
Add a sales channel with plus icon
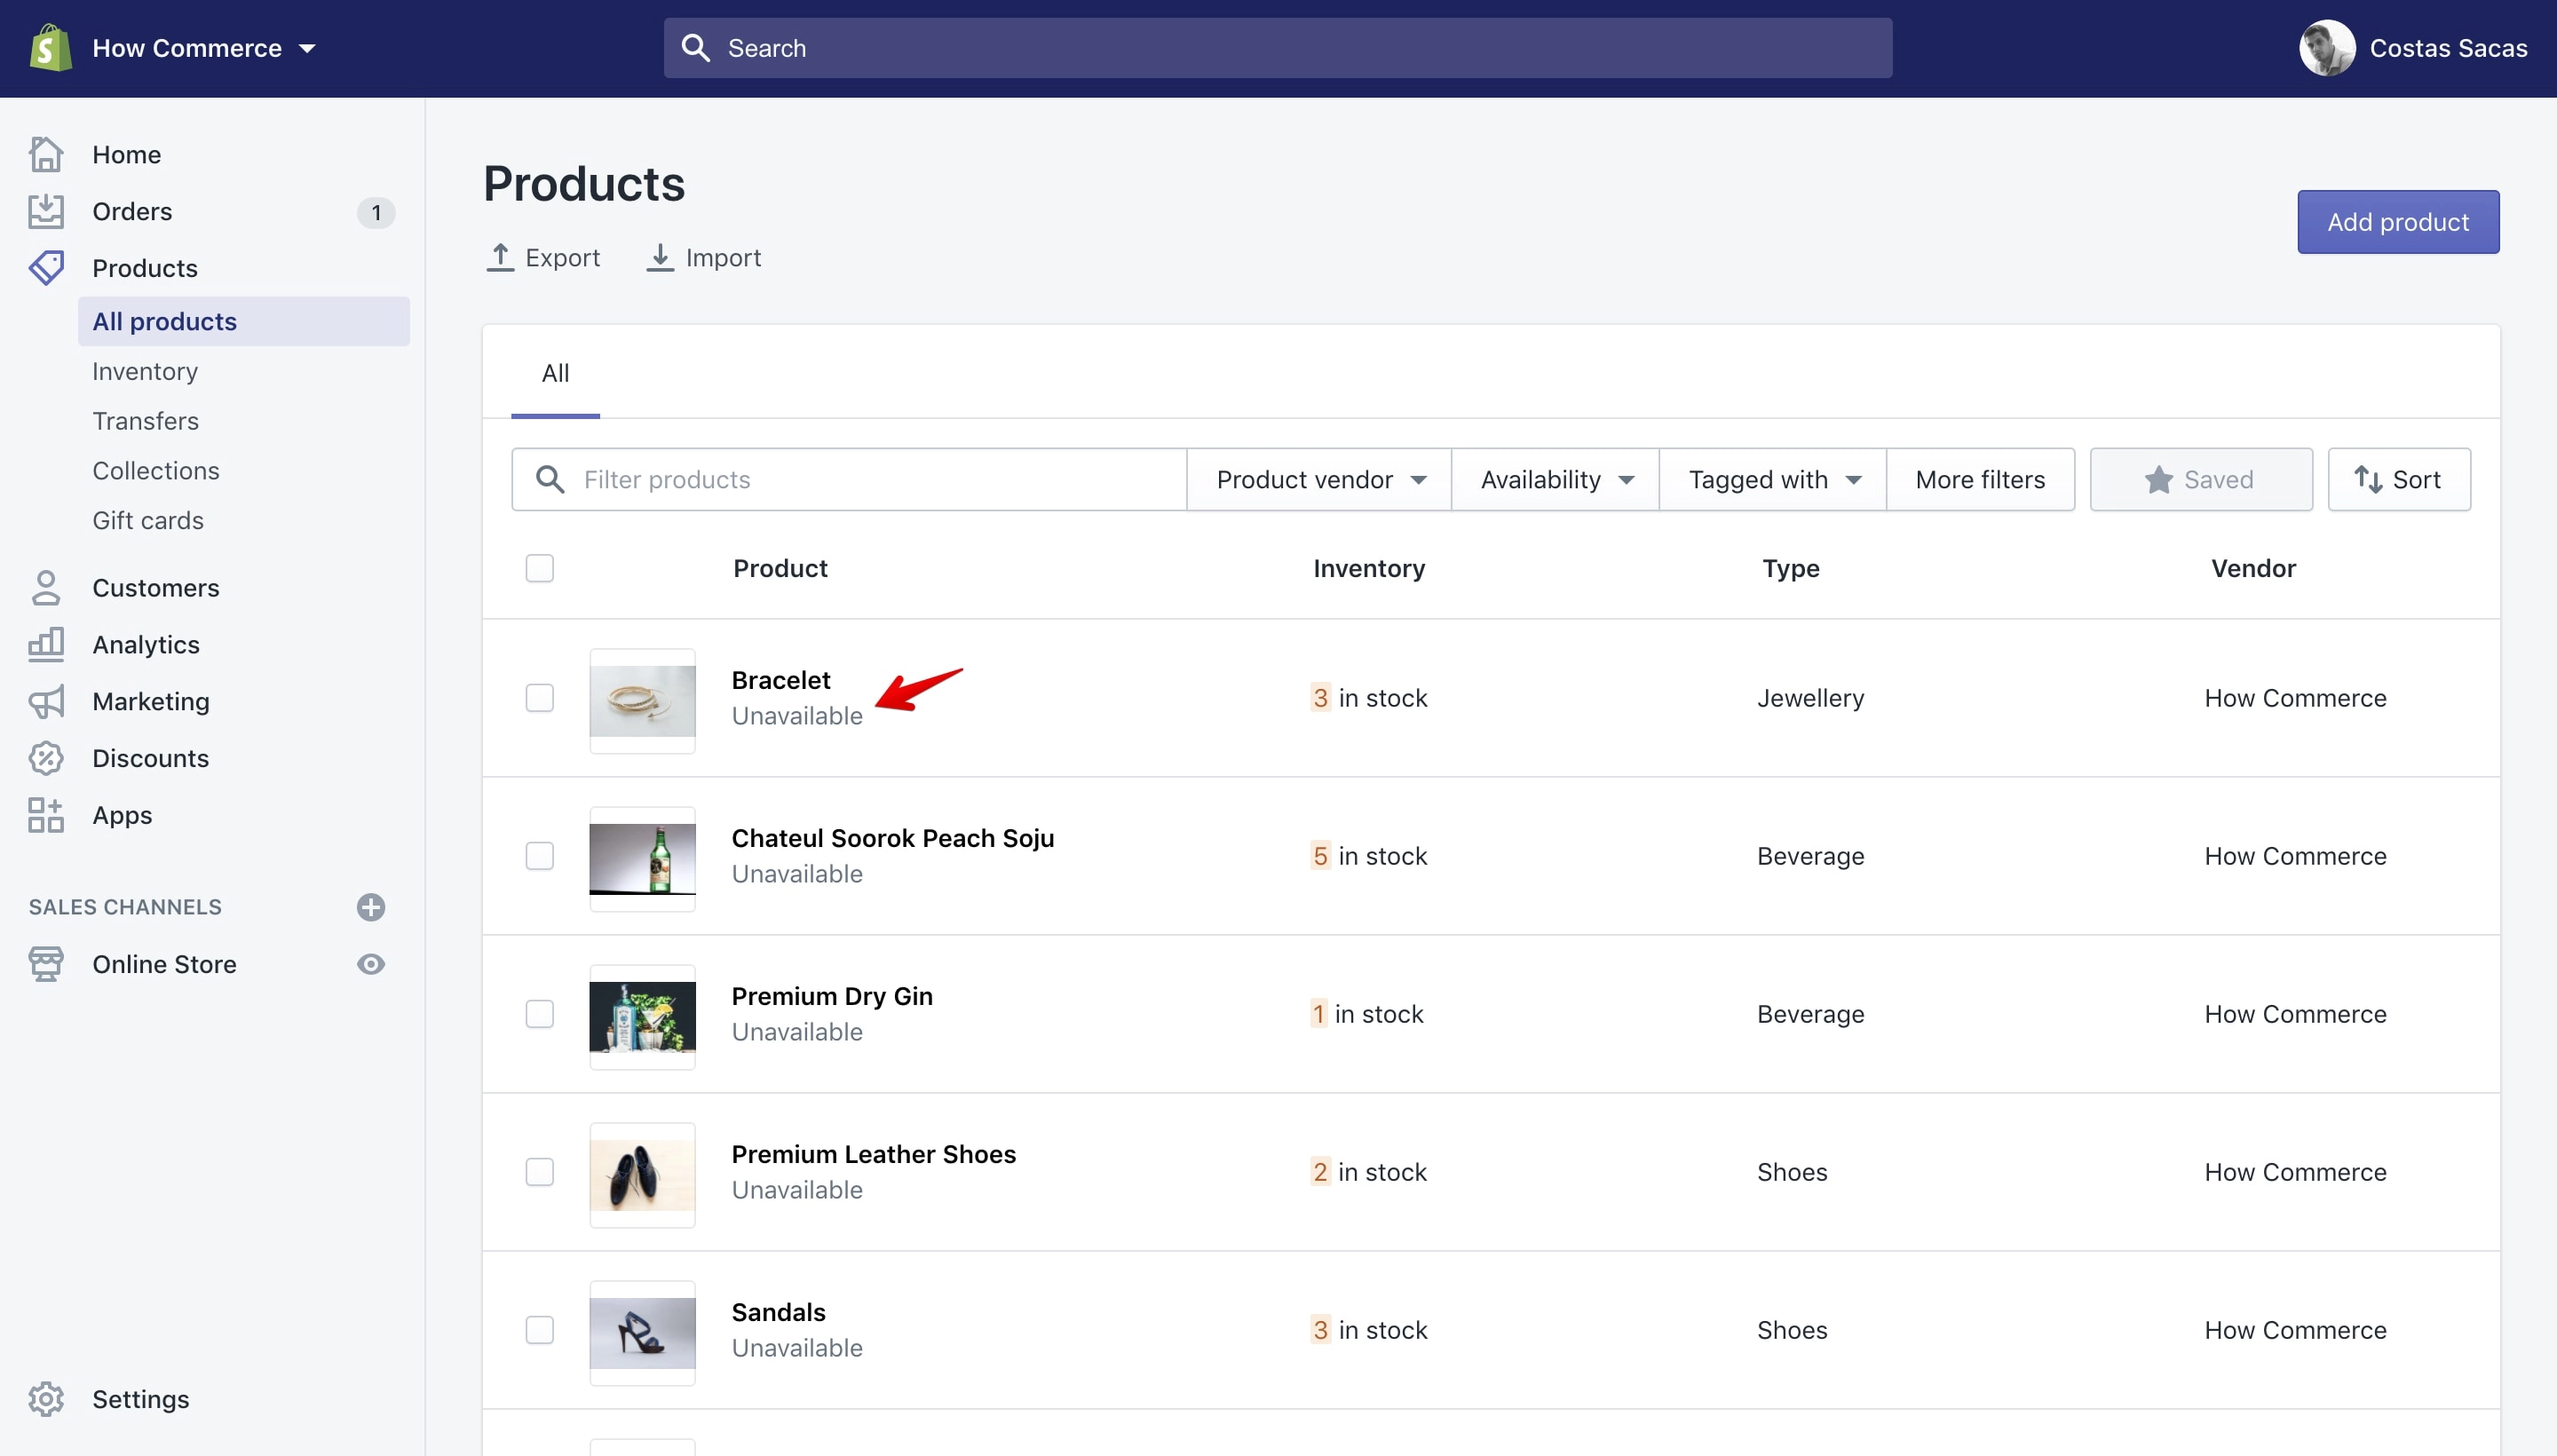tap(371, 907)
